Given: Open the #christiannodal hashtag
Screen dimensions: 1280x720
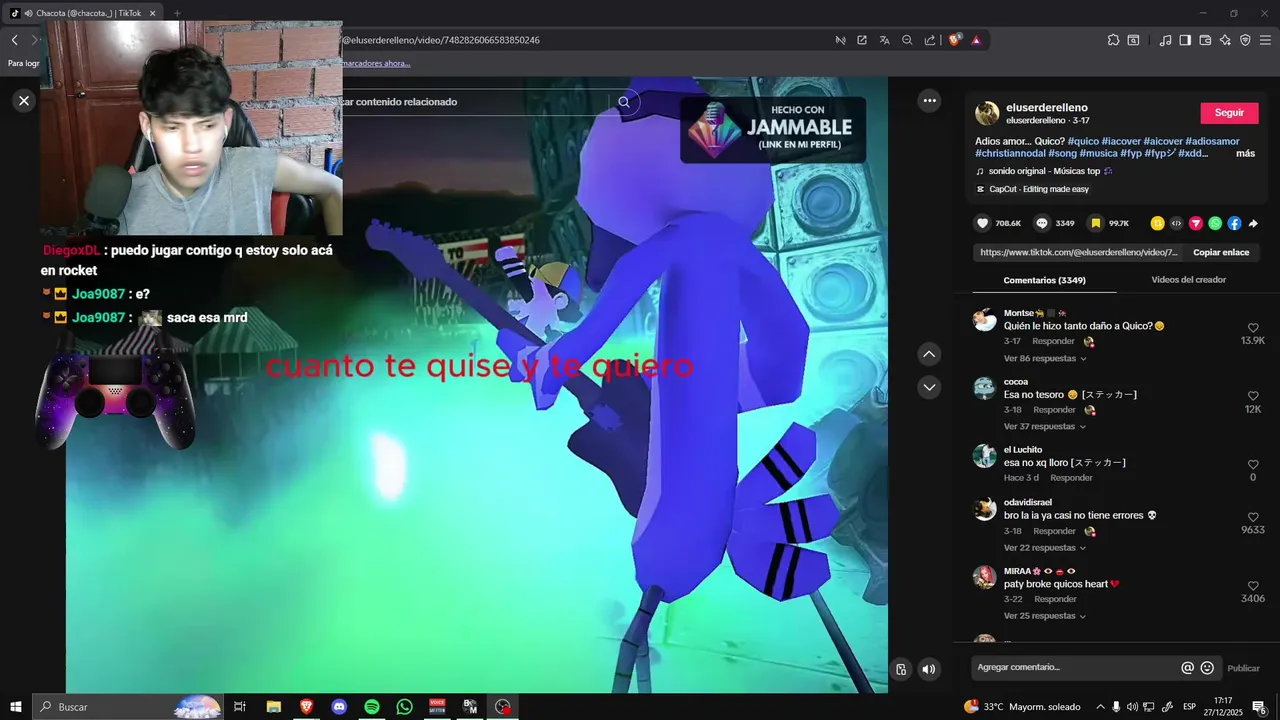Looking at the screenshot, I should 1010,153.
